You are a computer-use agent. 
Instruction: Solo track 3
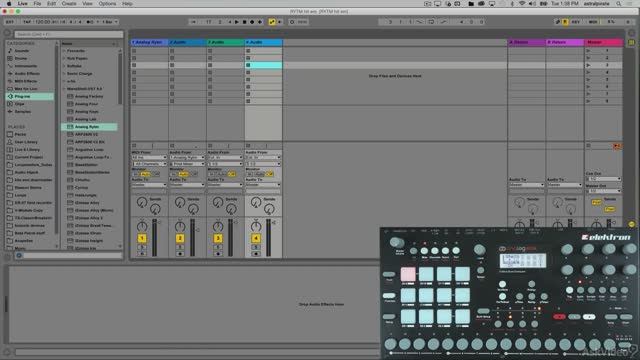point(218,247)
